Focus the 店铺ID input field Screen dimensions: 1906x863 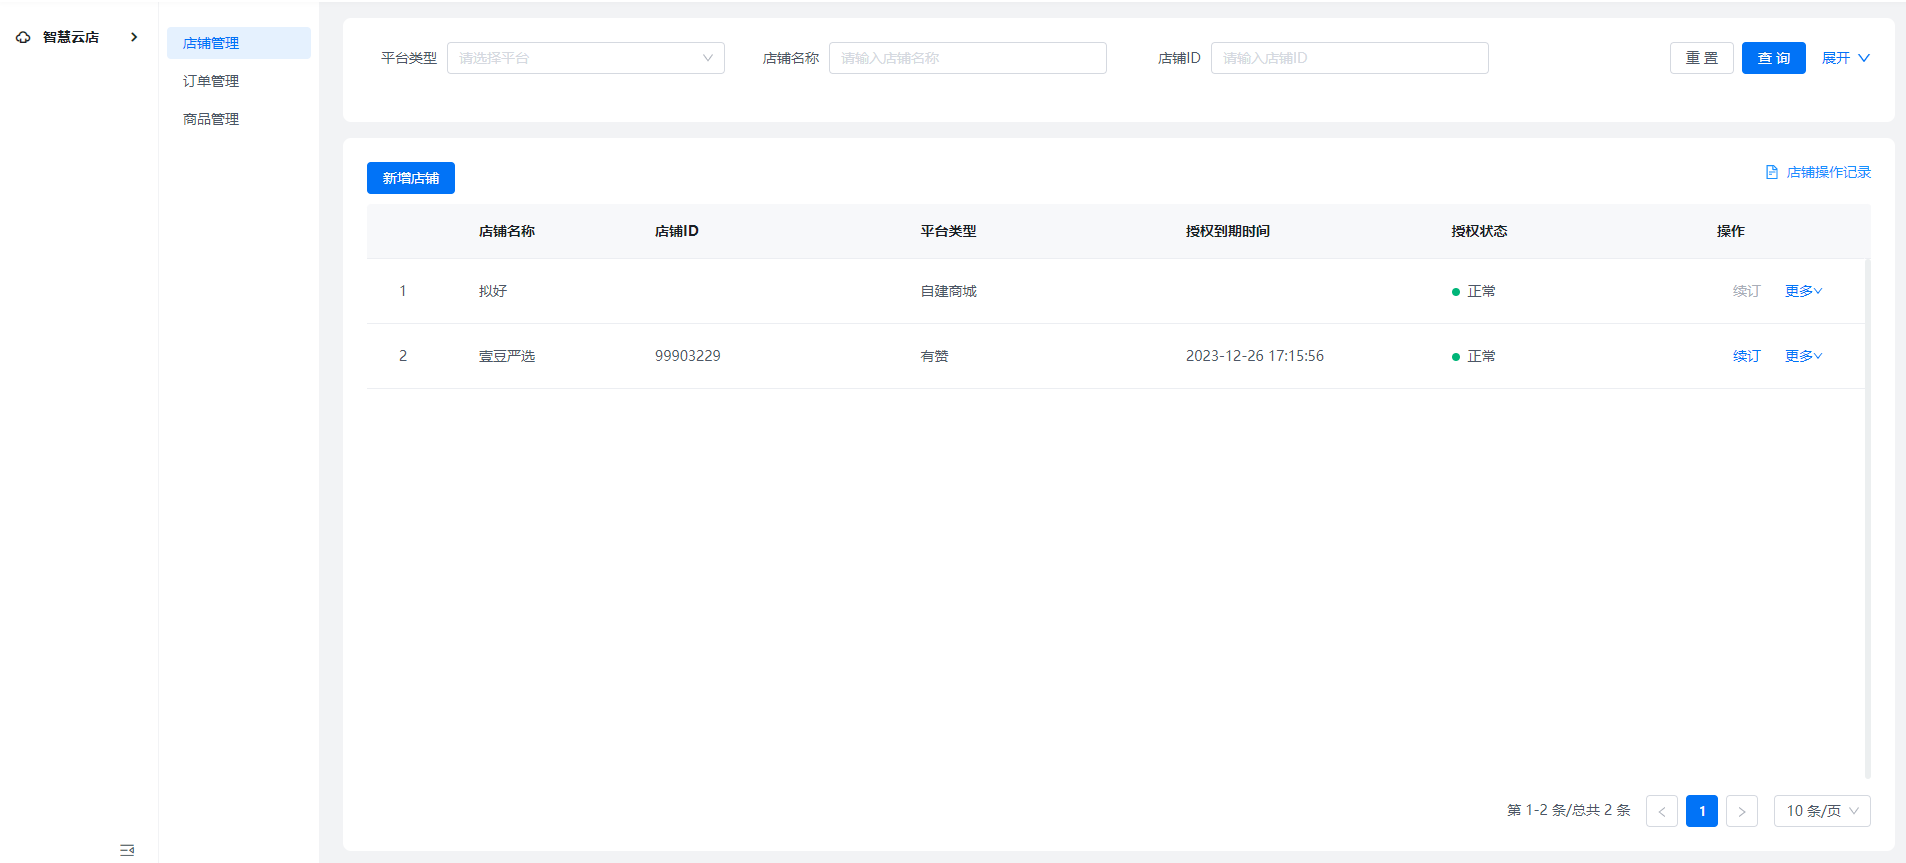[x=1349, y=58]
